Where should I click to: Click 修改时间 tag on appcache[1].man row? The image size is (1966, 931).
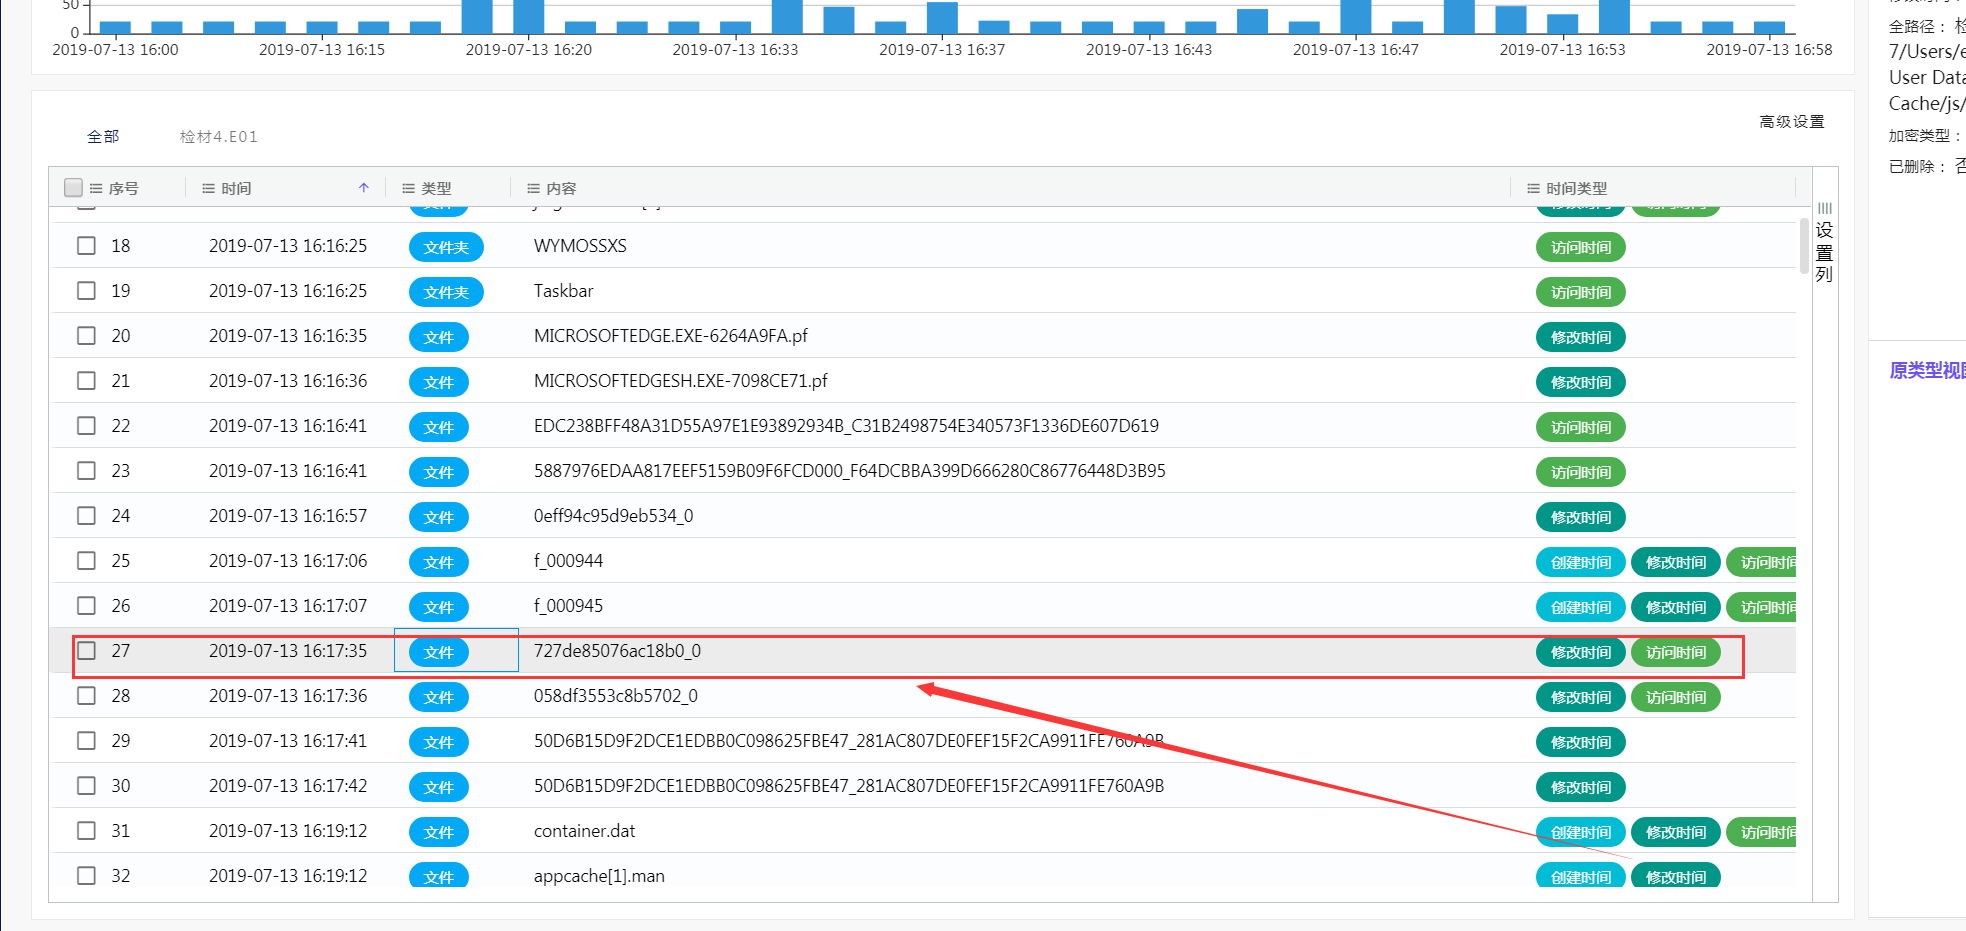[x=1676, y=876]
